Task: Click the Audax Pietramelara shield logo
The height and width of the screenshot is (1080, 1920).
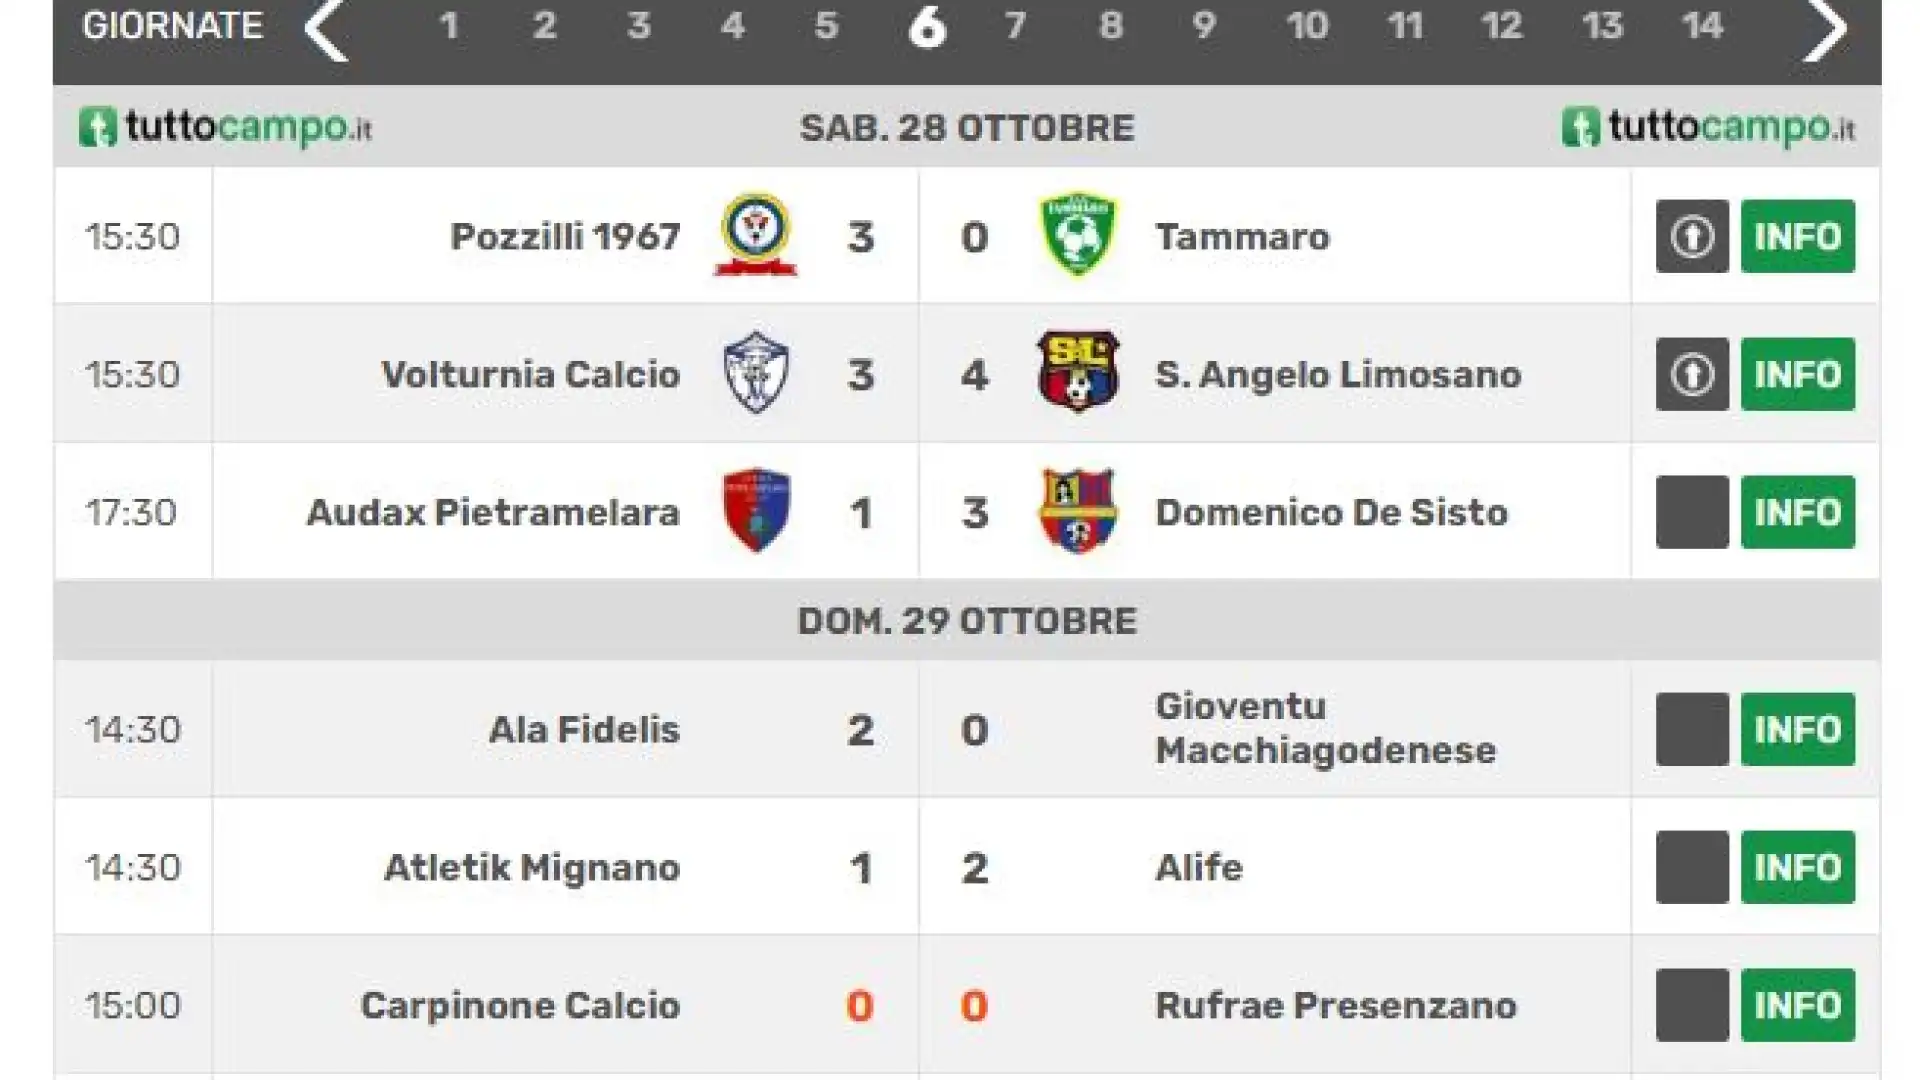Action: point(756,510)
